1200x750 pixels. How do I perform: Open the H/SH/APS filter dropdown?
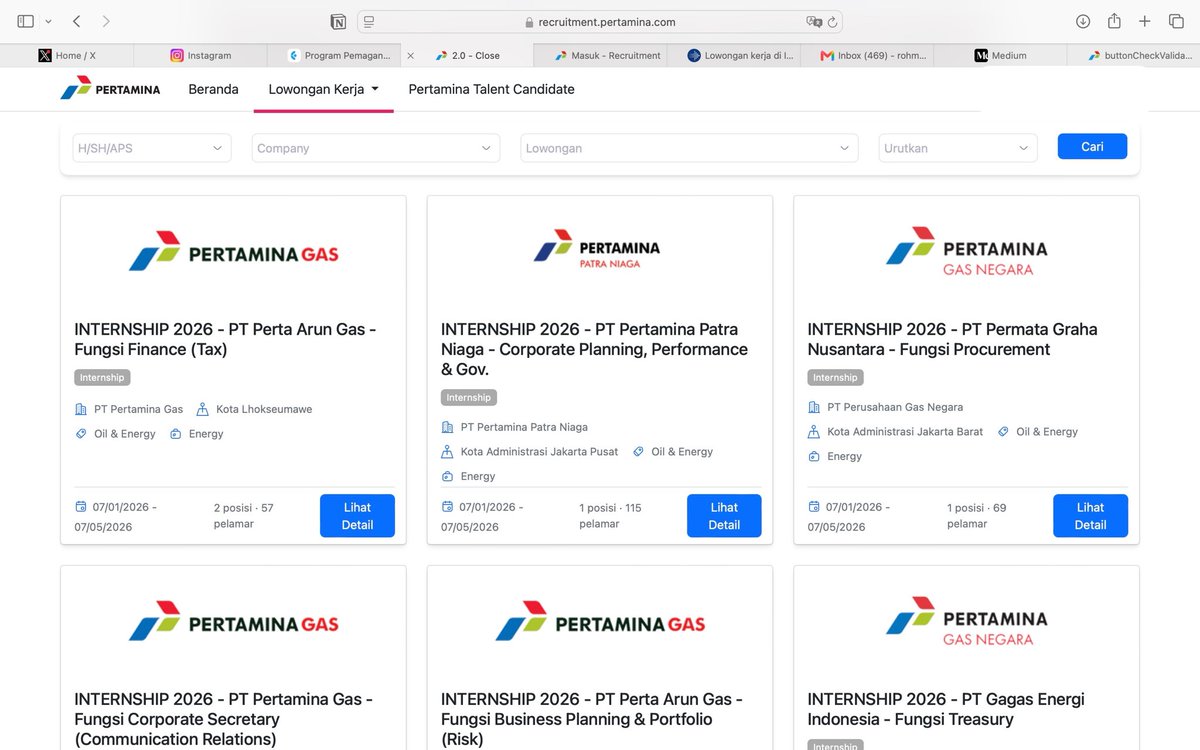point(151,148)
